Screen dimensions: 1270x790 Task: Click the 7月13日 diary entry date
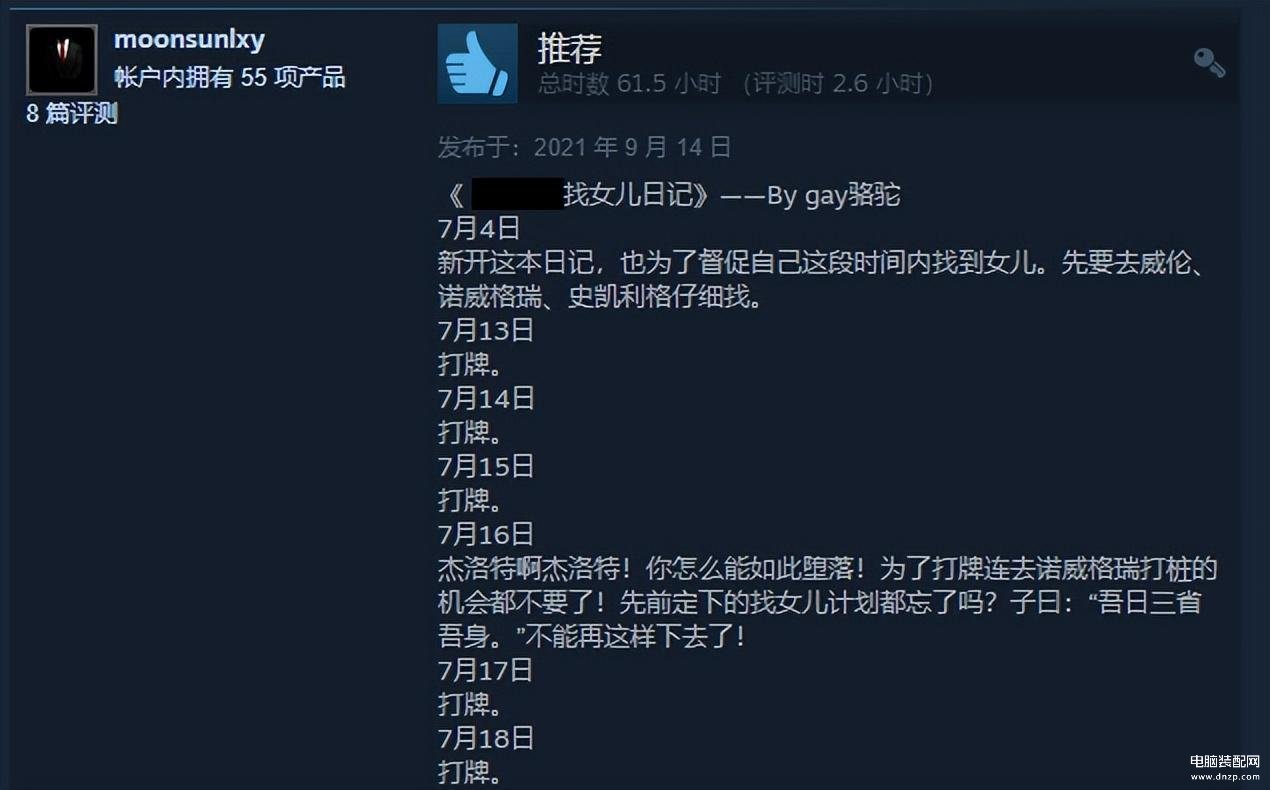pos(486,330)
